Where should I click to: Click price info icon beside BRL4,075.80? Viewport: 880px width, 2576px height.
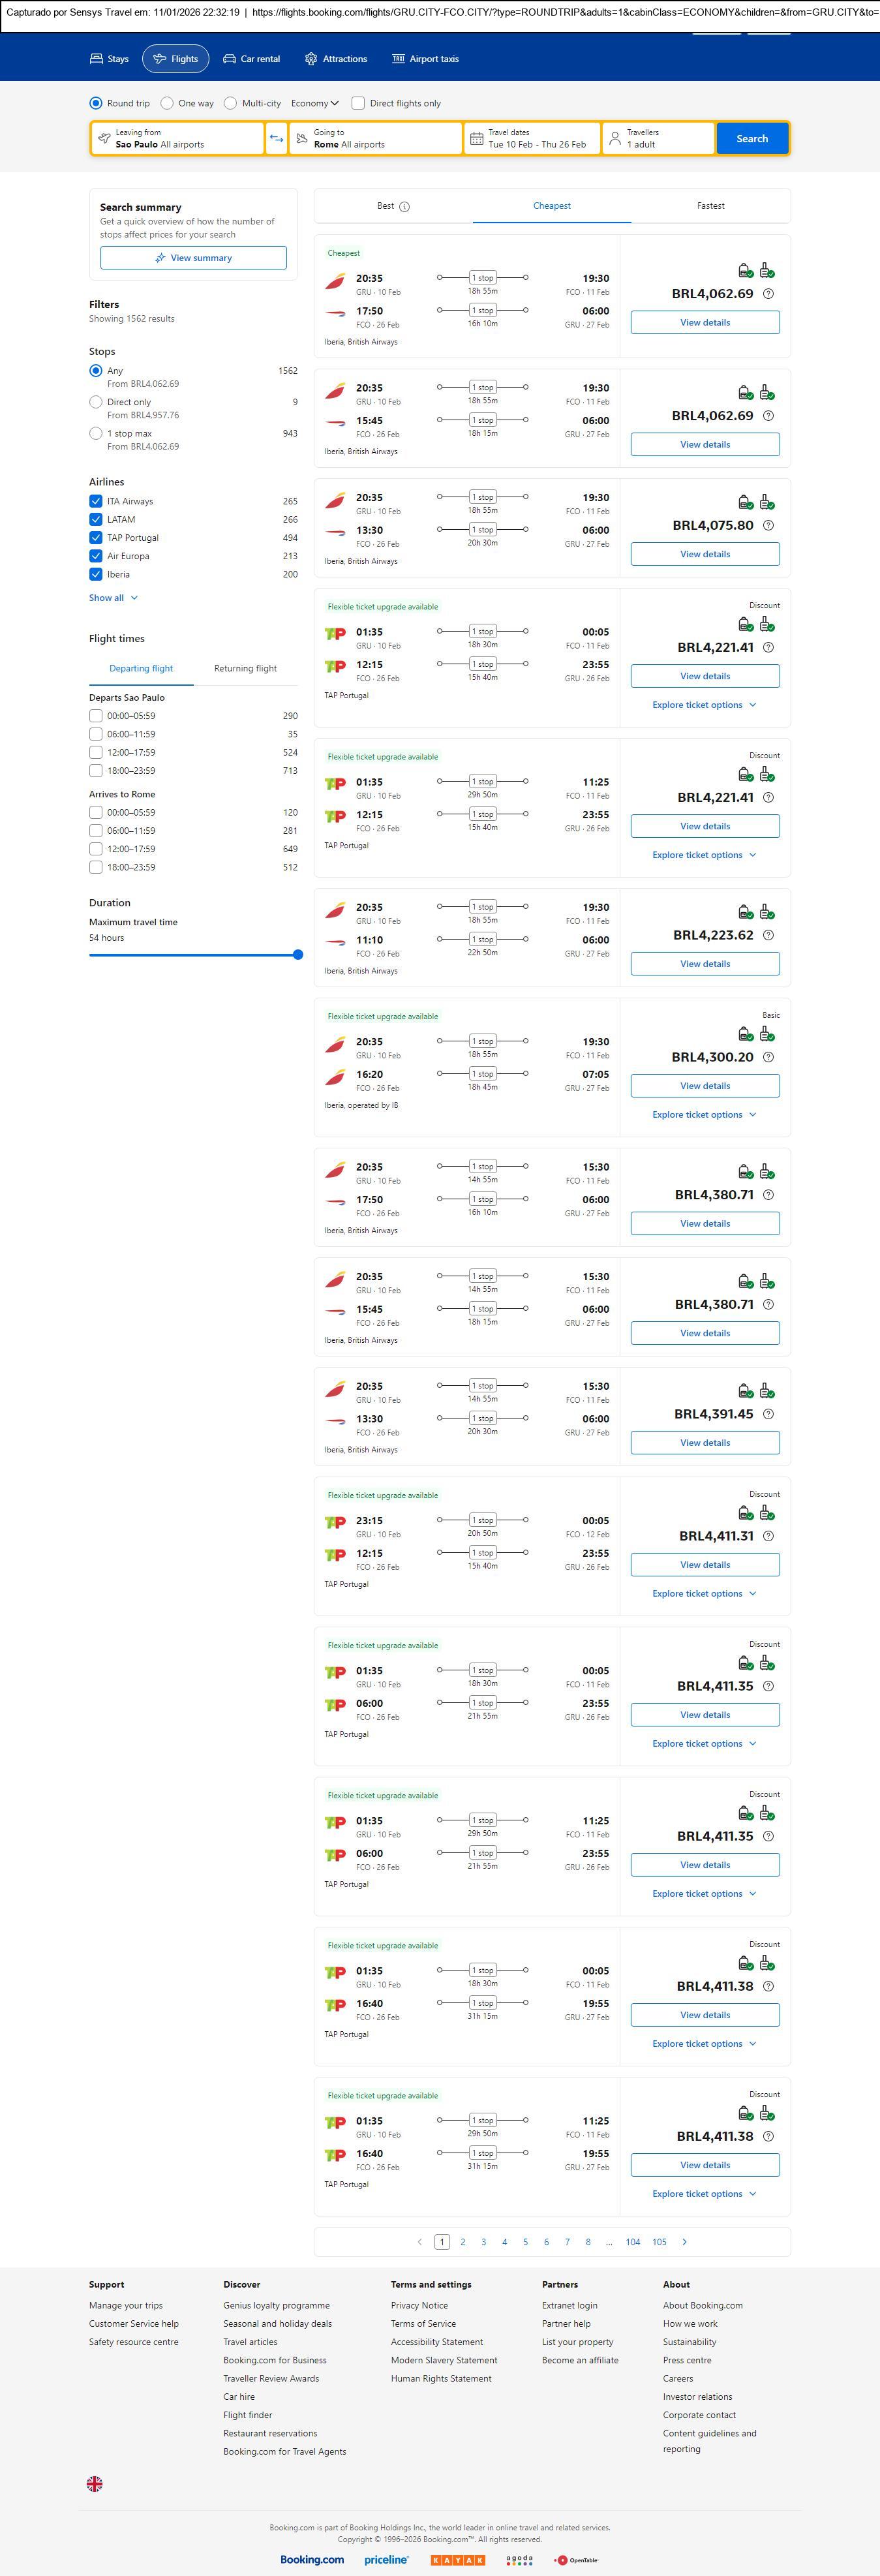pos(768,525)
